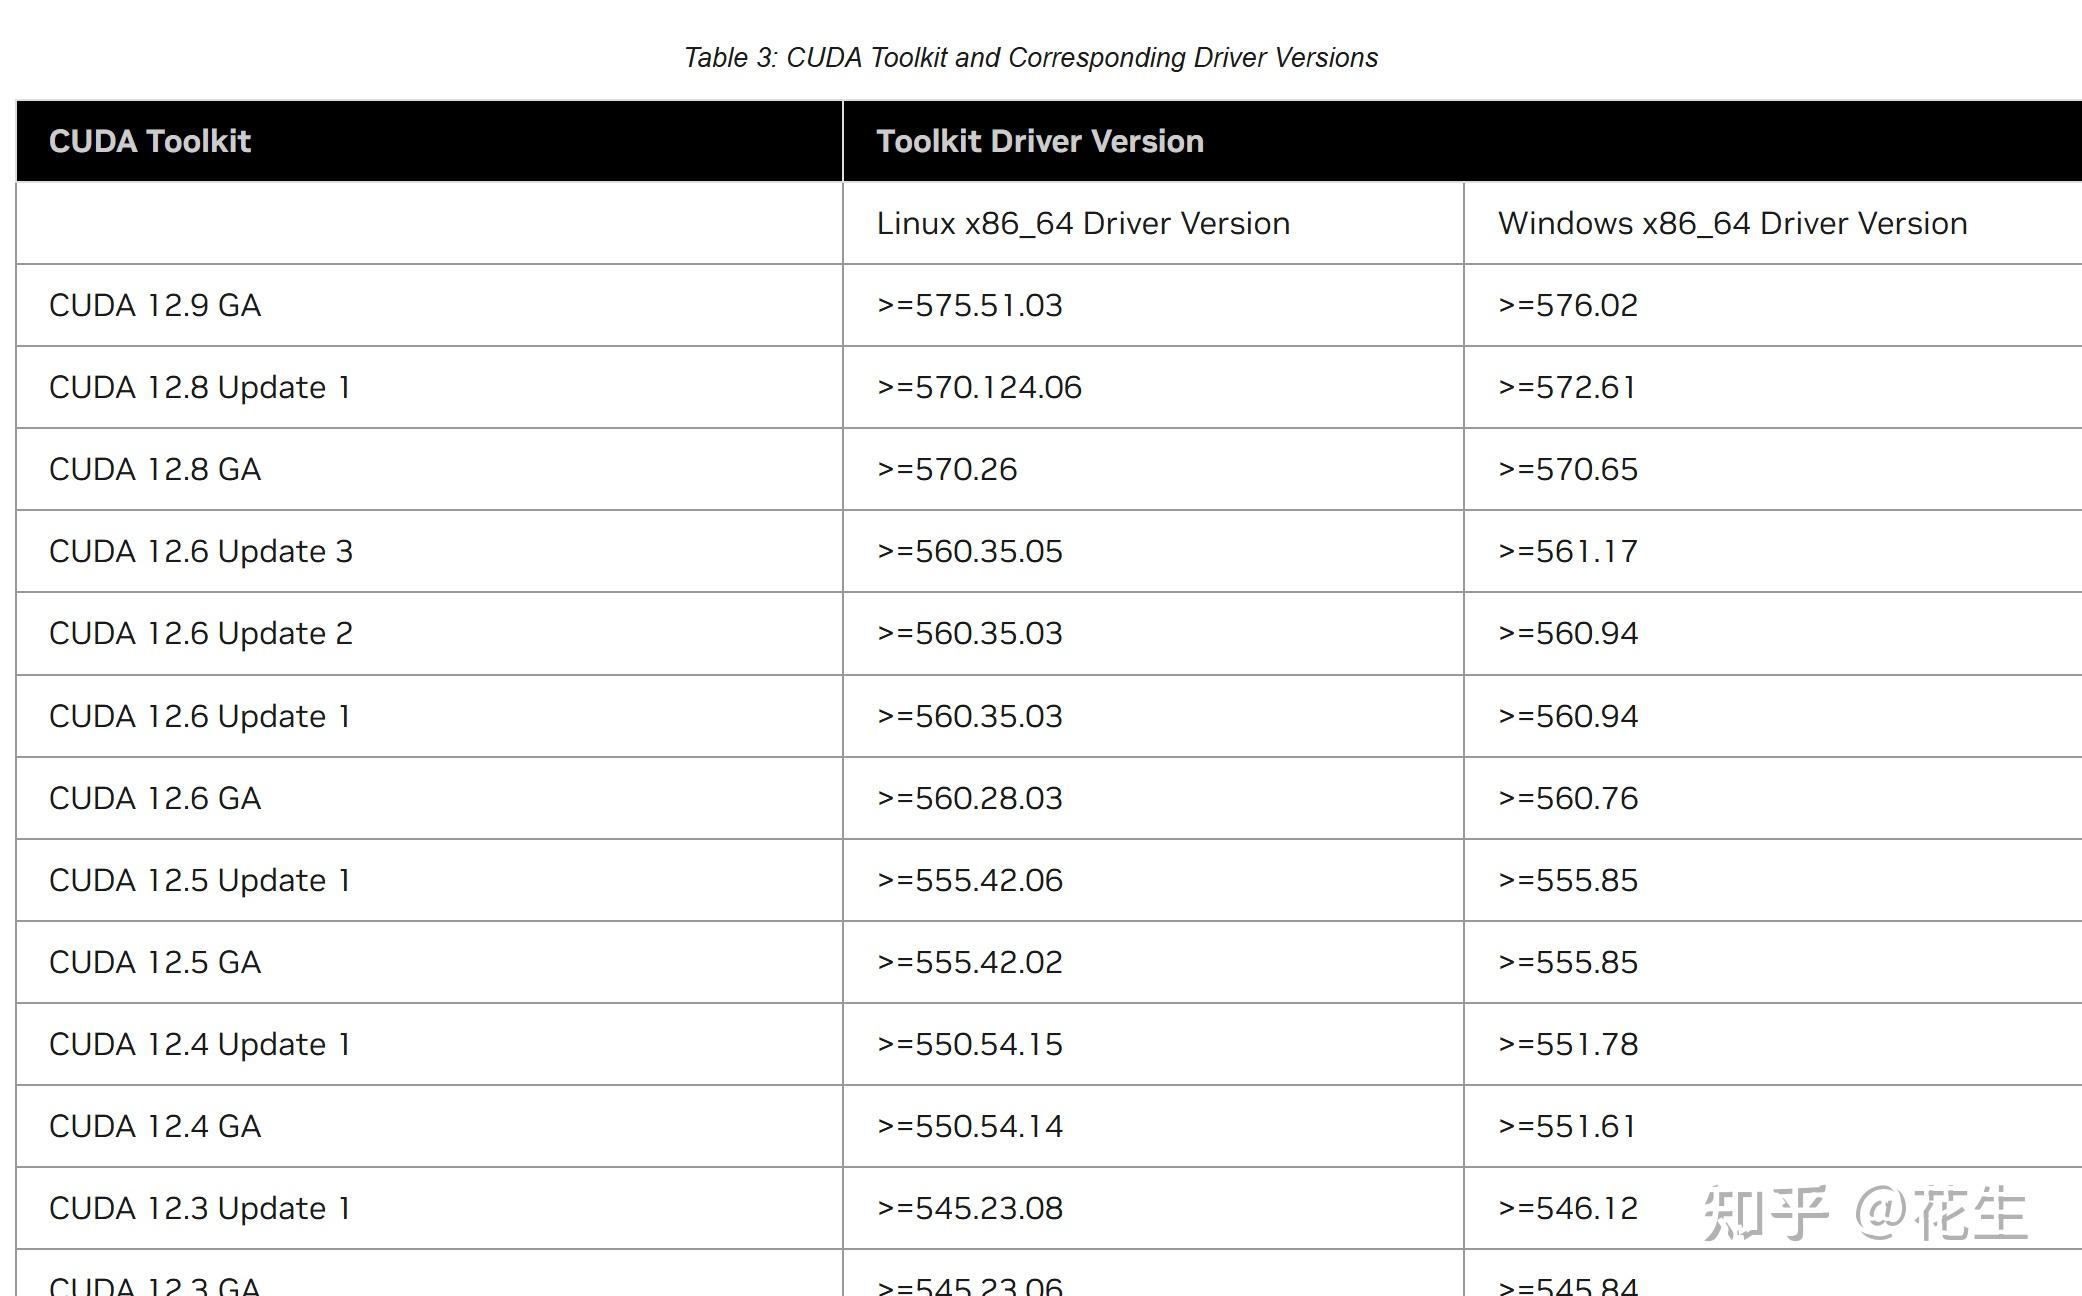
Task: Select the CUDA 12.8 Update 1 cell
Action: point(200,387)
